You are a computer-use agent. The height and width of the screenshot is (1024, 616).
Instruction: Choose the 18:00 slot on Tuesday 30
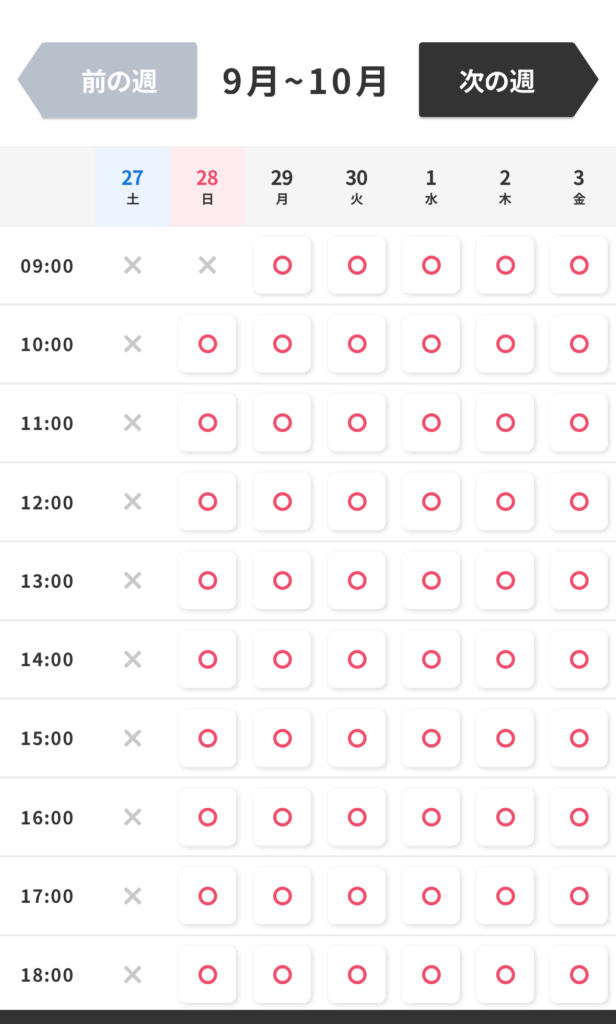pyautogui.click(x=357, y=974)
